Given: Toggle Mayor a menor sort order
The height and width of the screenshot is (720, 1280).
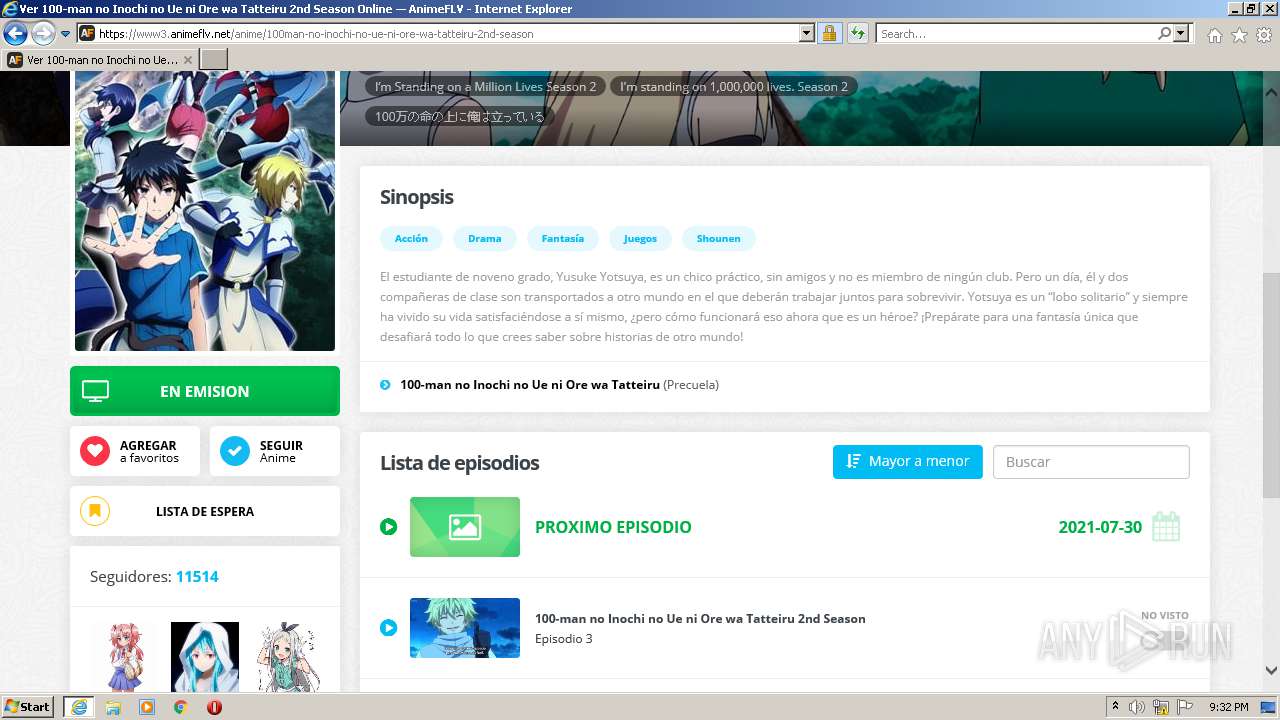Looking at the screenshot, I should 908,461.
